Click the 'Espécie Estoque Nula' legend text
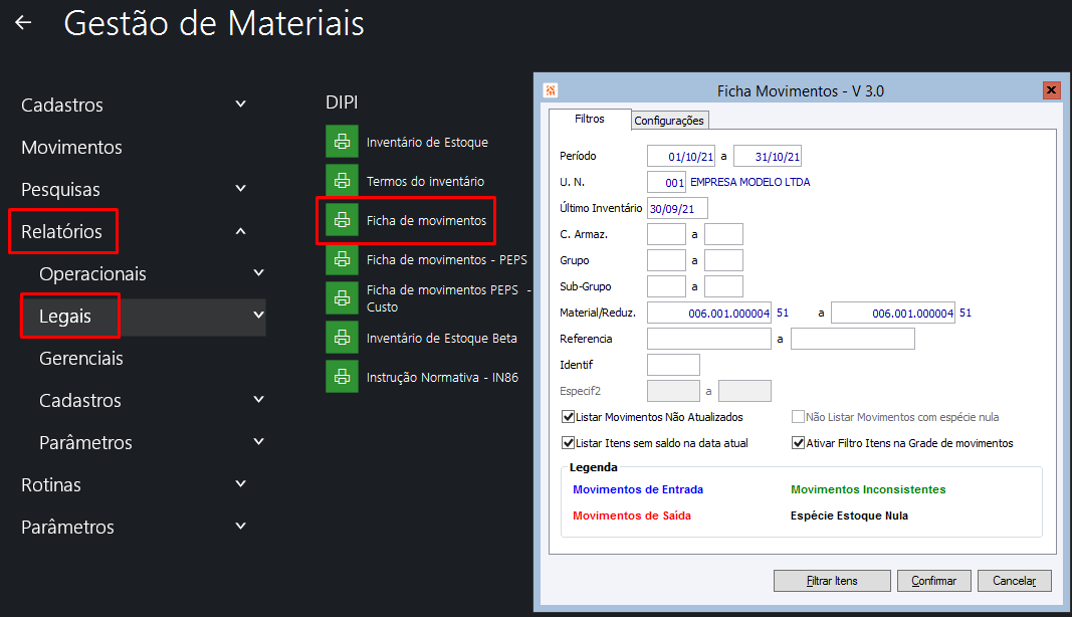 coord(849,516)
